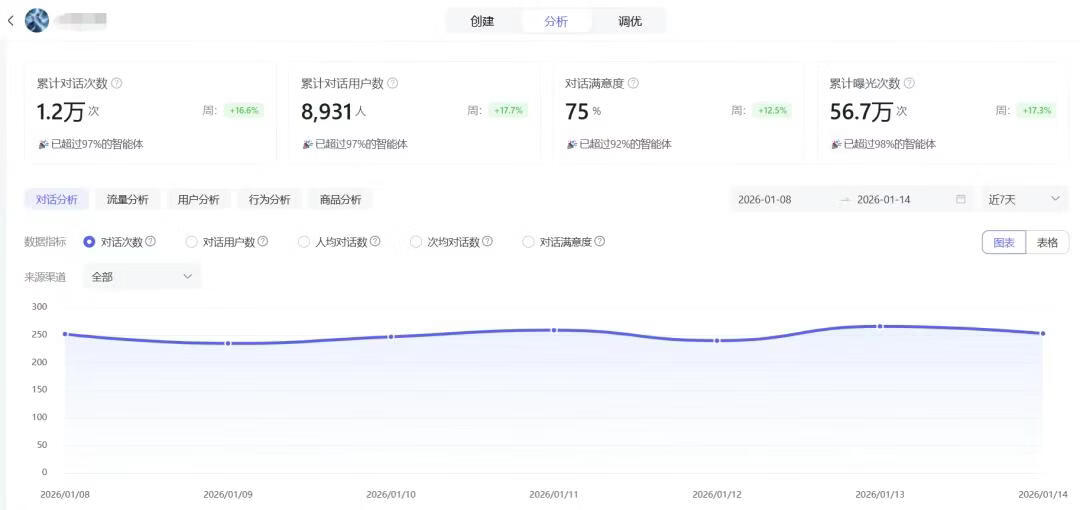Click the 8,931 user count value
Image resolution: width=1080 pixels, height=510 pixels.
coord(326,112)
